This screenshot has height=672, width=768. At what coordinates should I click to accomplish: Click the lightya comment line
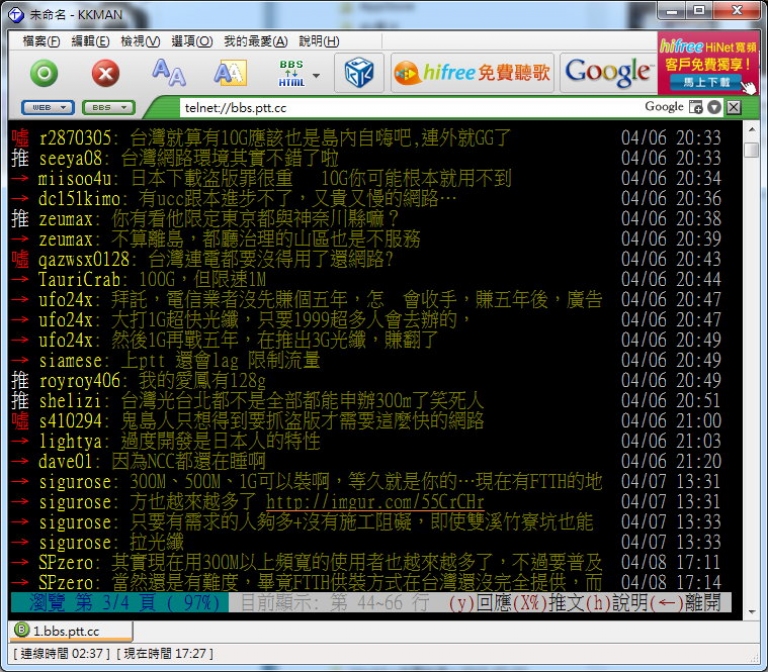[366, 441]
